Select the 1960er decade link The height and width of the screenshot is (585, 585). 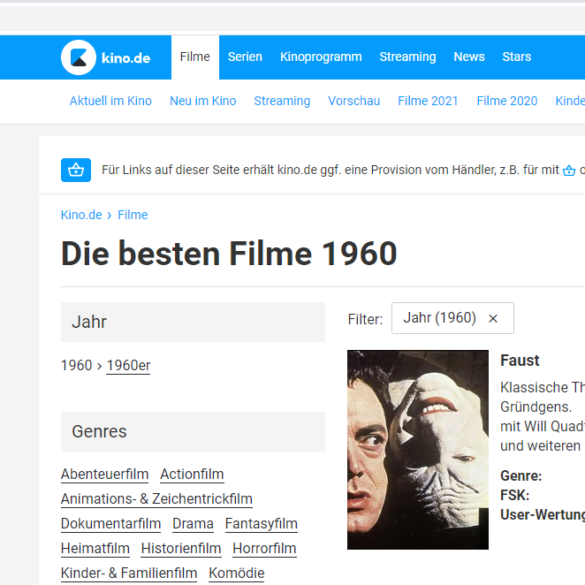128,365
